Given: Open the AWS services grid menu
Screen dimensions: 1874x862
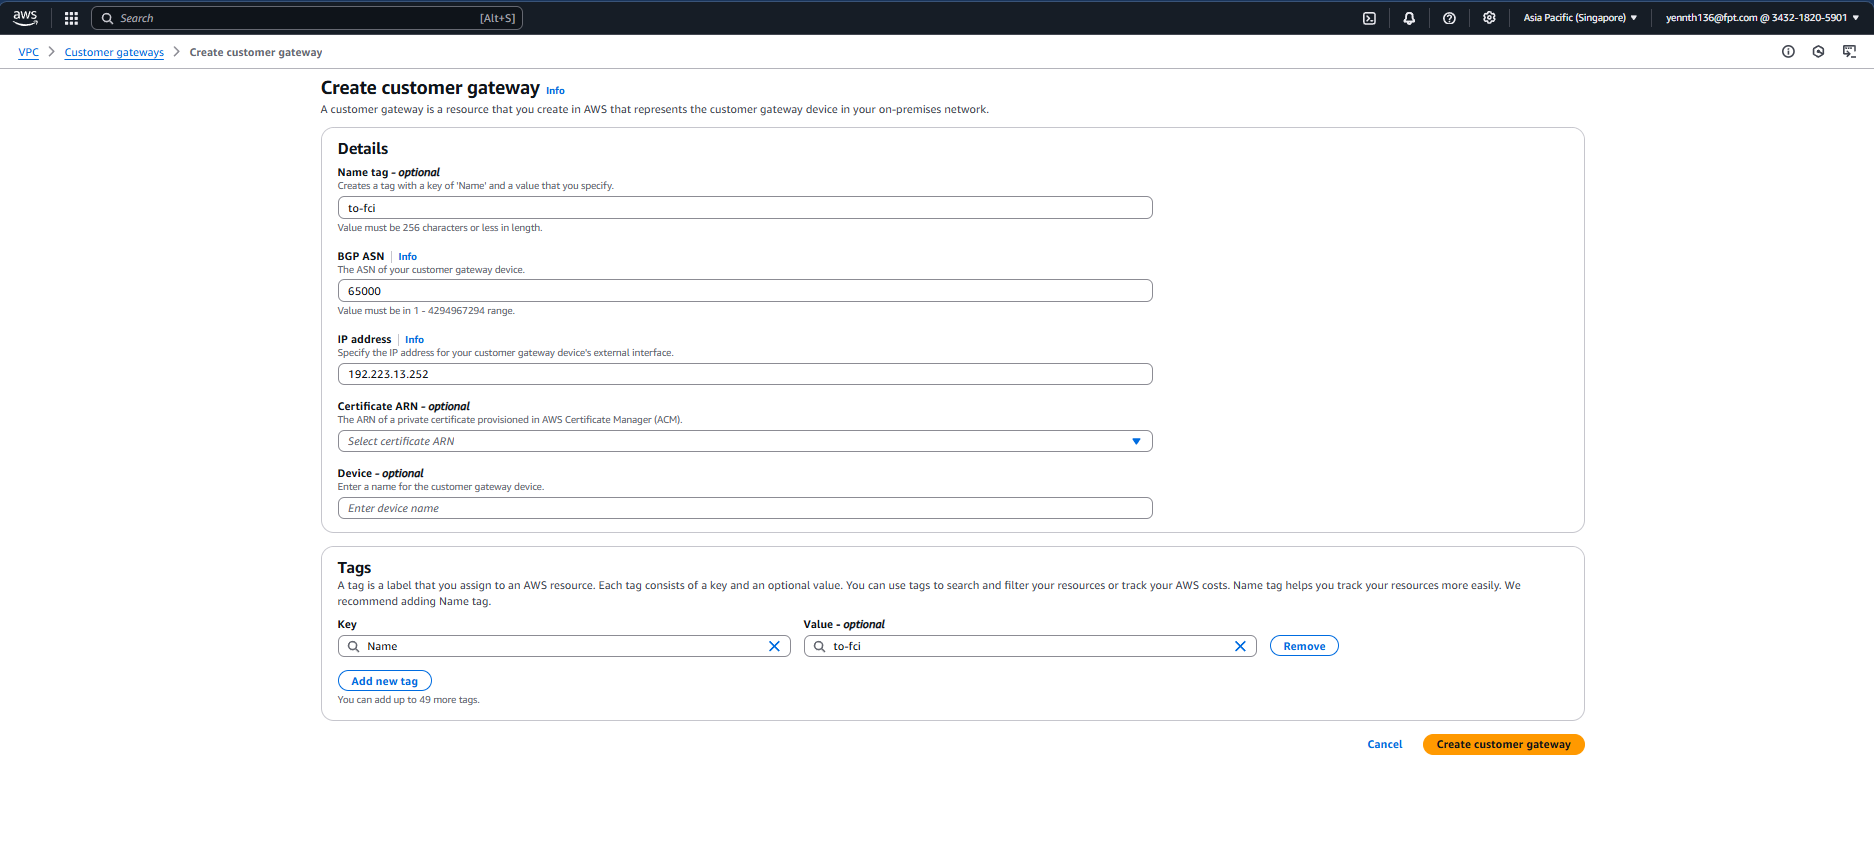Looking at the screenshot, I should pyautogui.click(x=71, y=18).
